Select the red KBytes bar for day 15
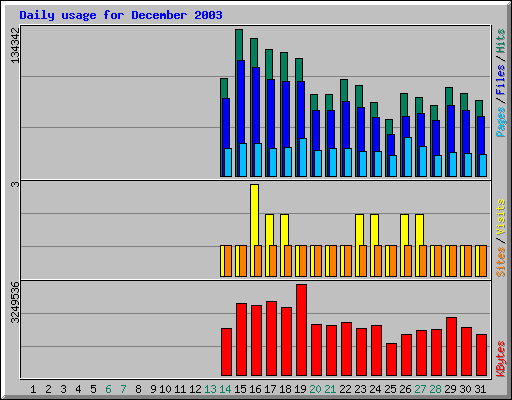 (241, 340)
